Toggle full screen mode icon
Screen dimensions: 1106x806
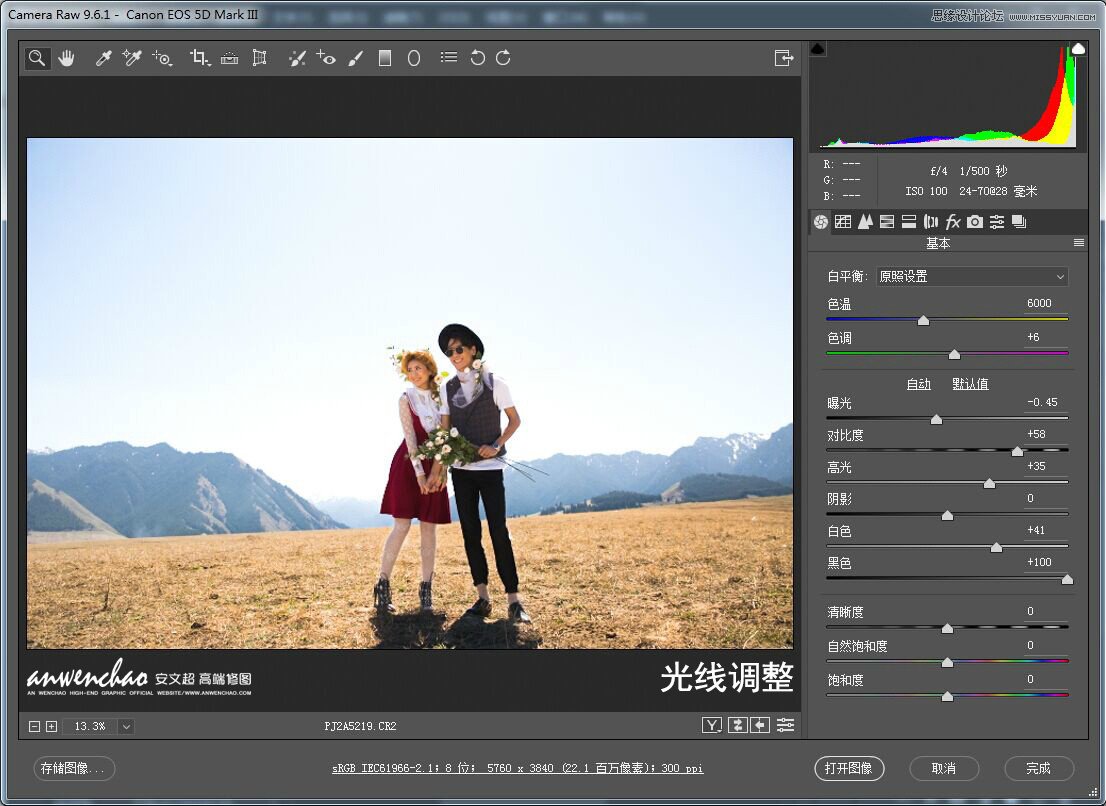tap(784, 58)
